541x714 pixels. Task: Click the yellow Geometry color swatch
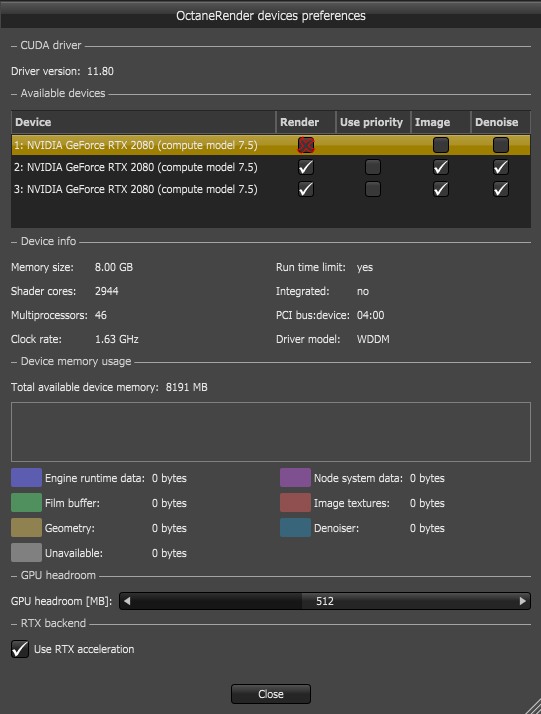(26, 528)
